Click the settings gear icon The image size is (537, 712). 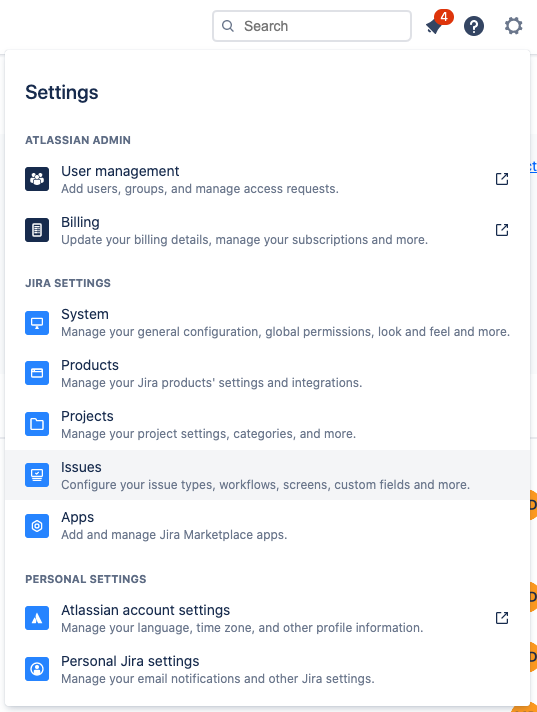[513, 26]
